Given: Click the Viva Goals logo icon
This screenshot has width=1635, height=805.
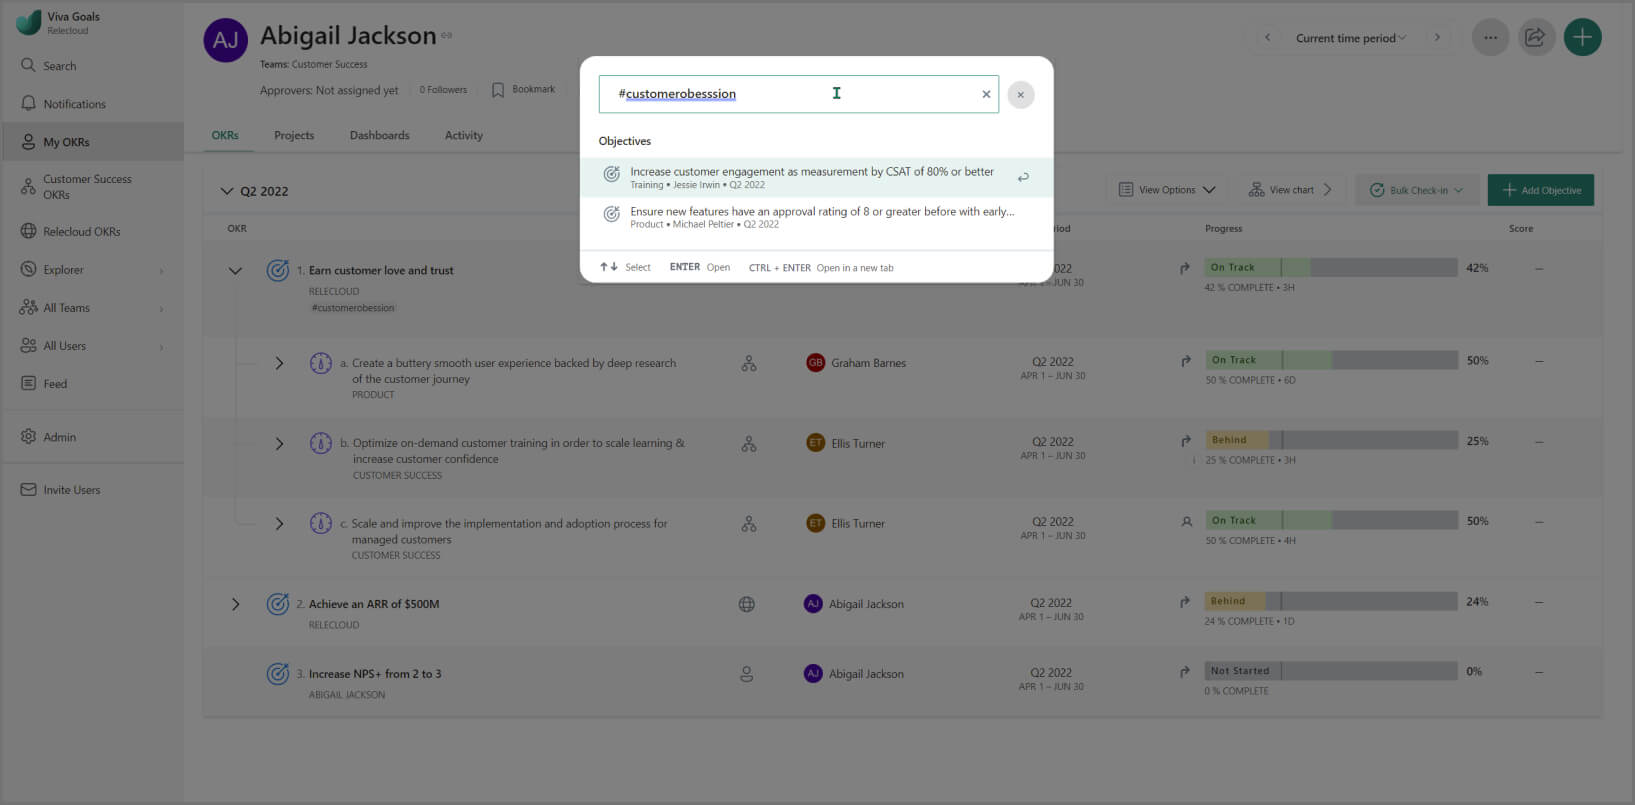Looking at the screenshot, I should coord(28,22).
